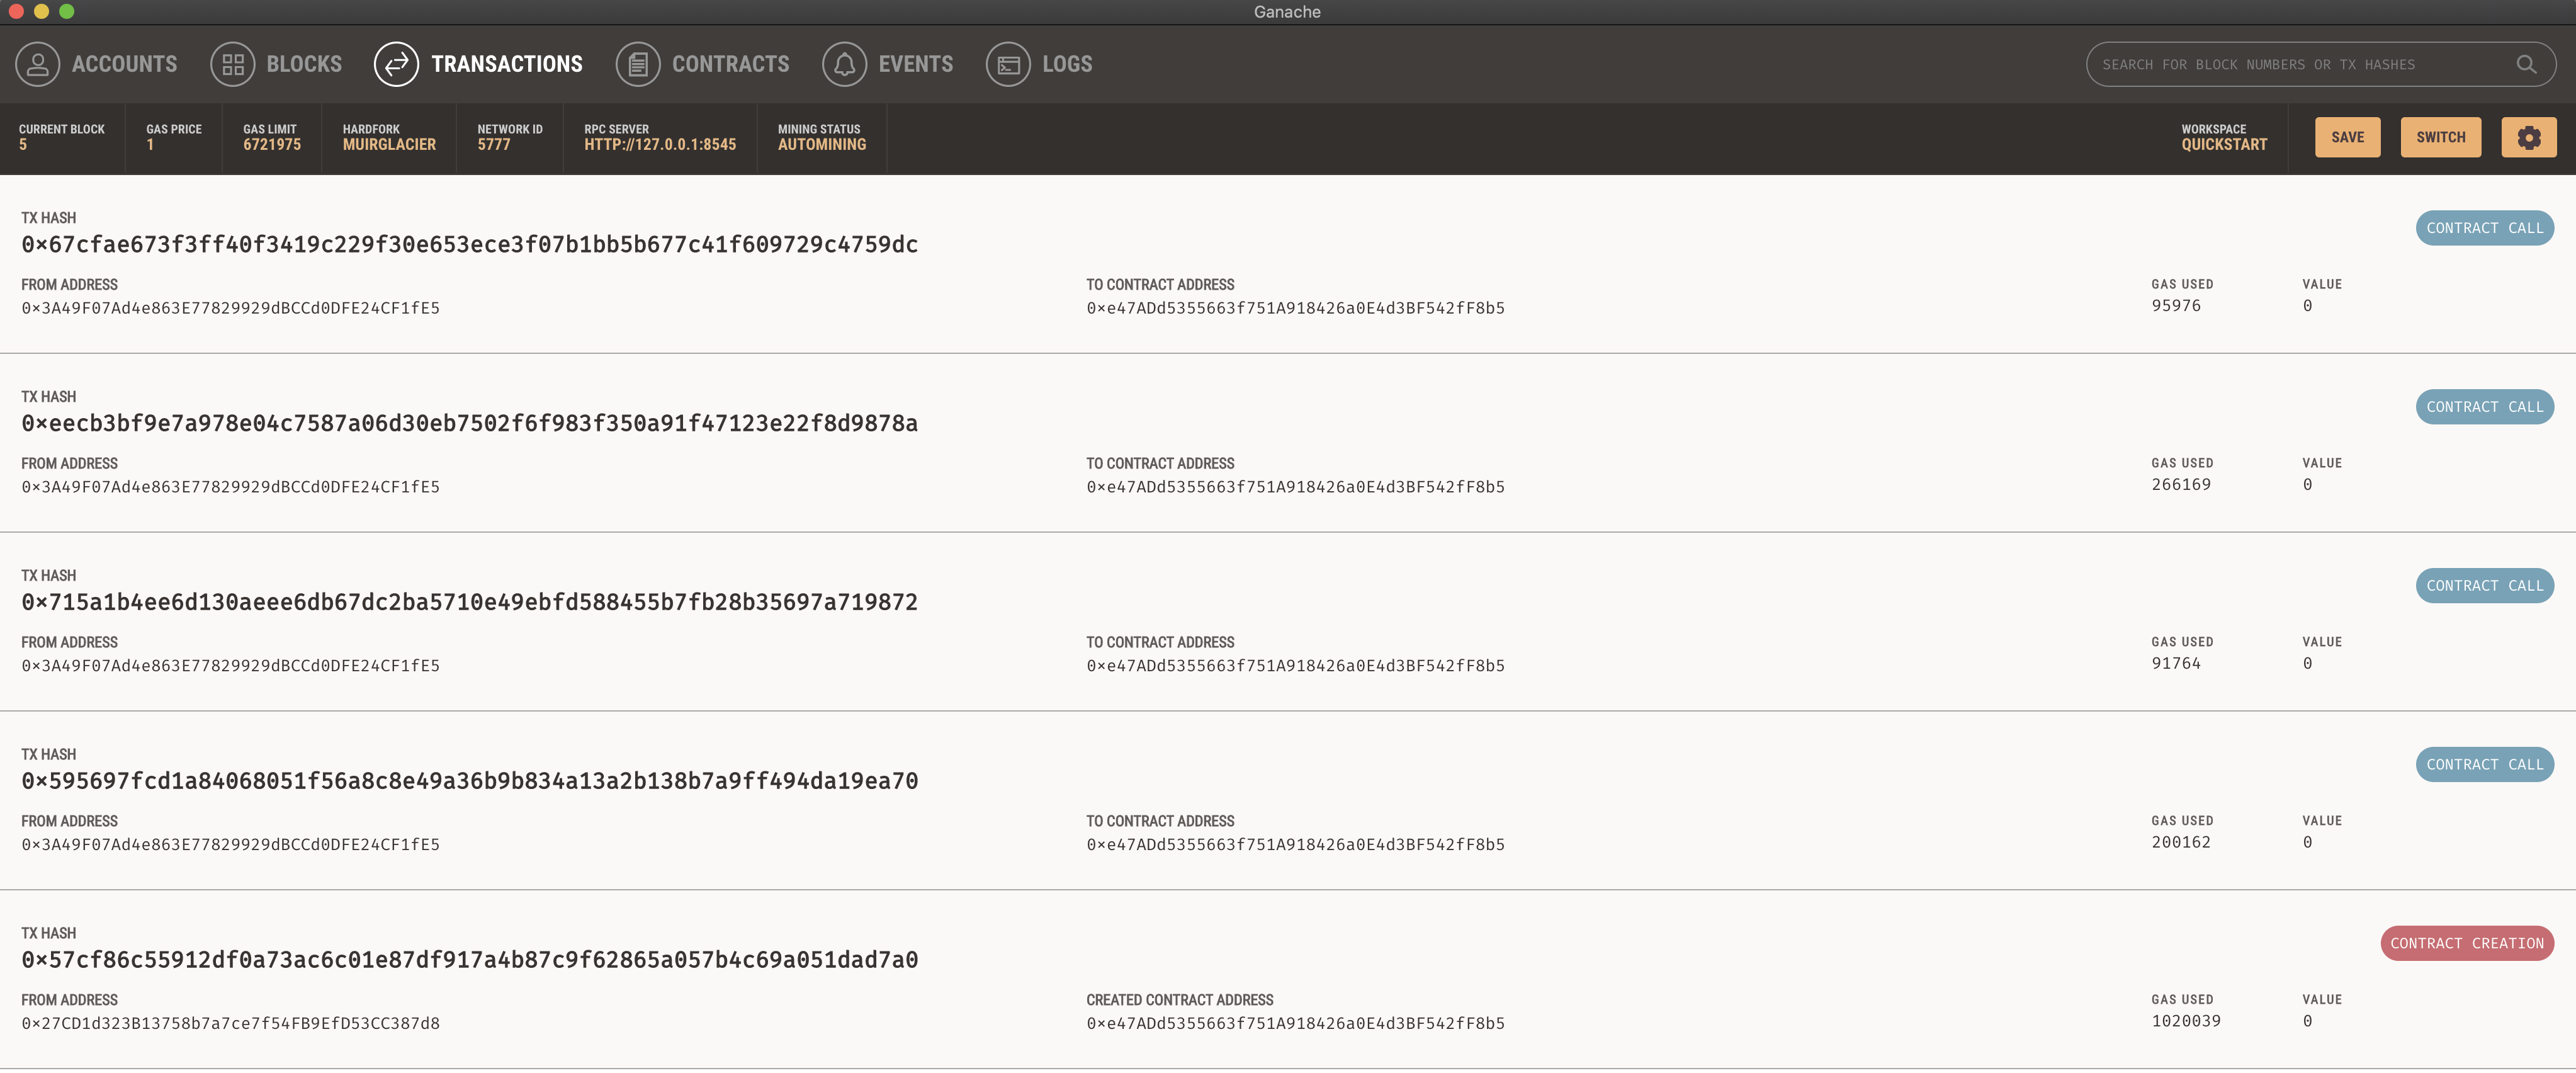Click the Logs terminal icon
2576x1073 pixels.
(x=1008, y=64)
